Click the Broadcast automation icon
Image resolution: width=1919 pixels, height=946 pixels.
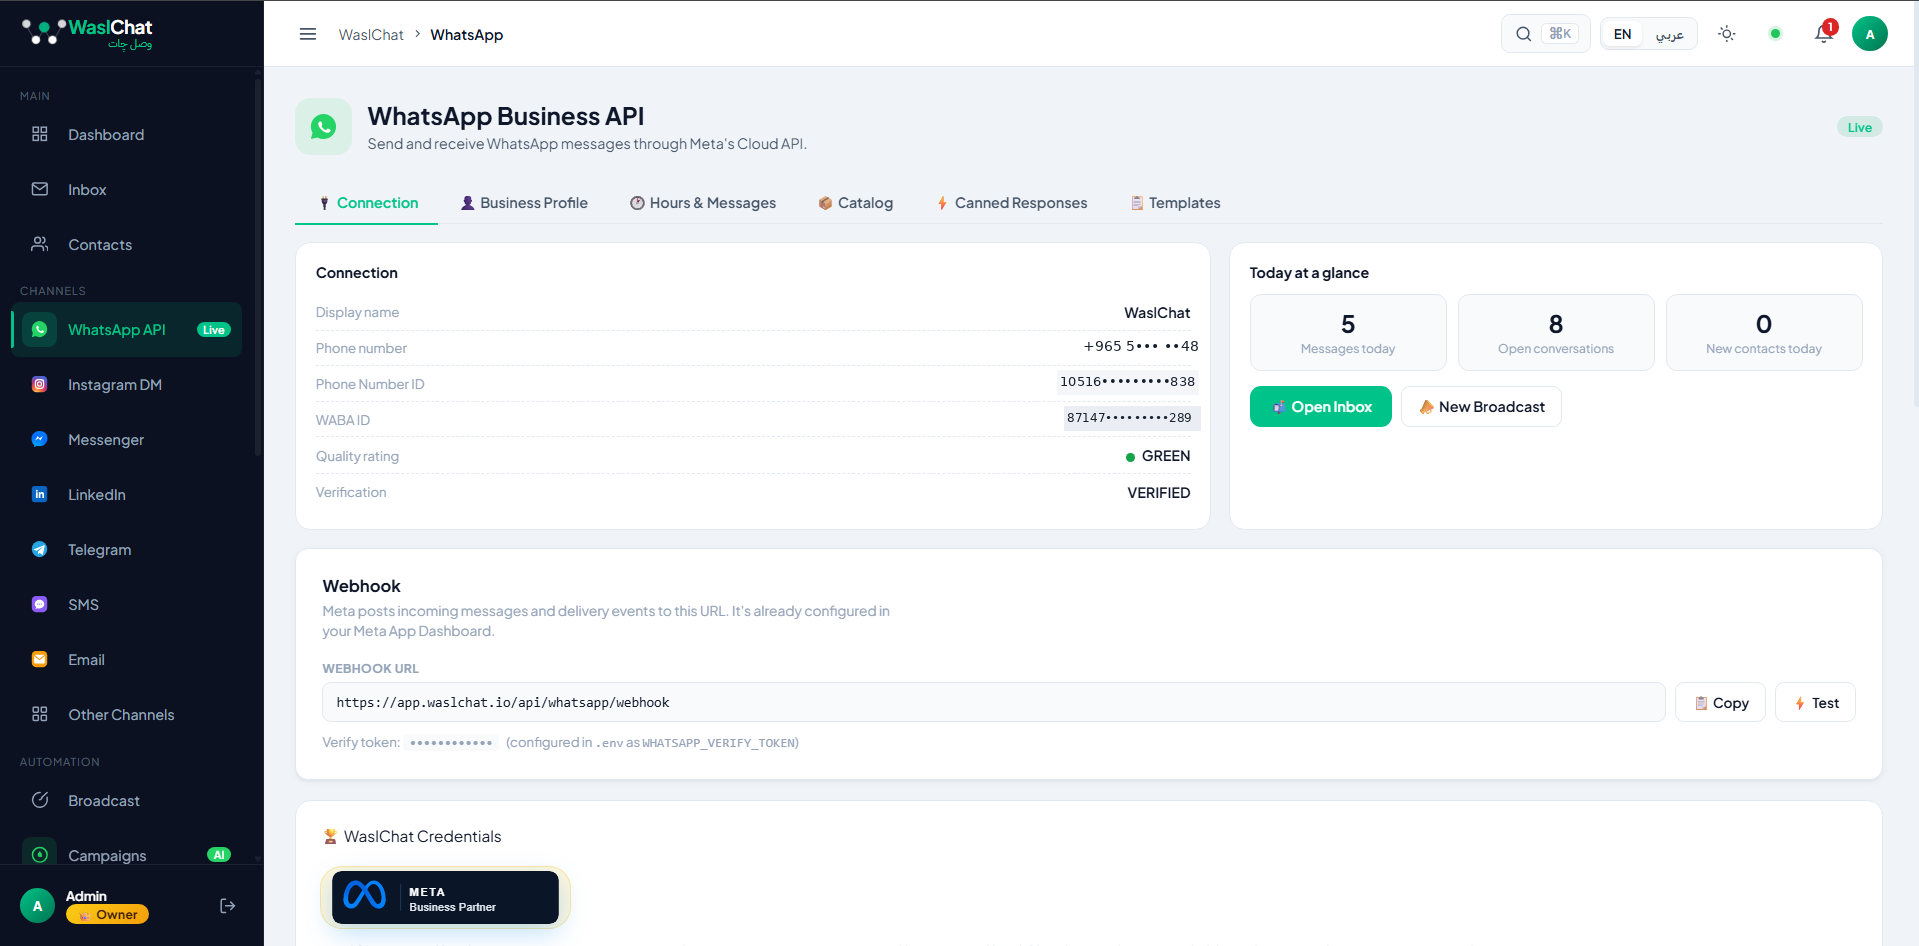(40, 800)
